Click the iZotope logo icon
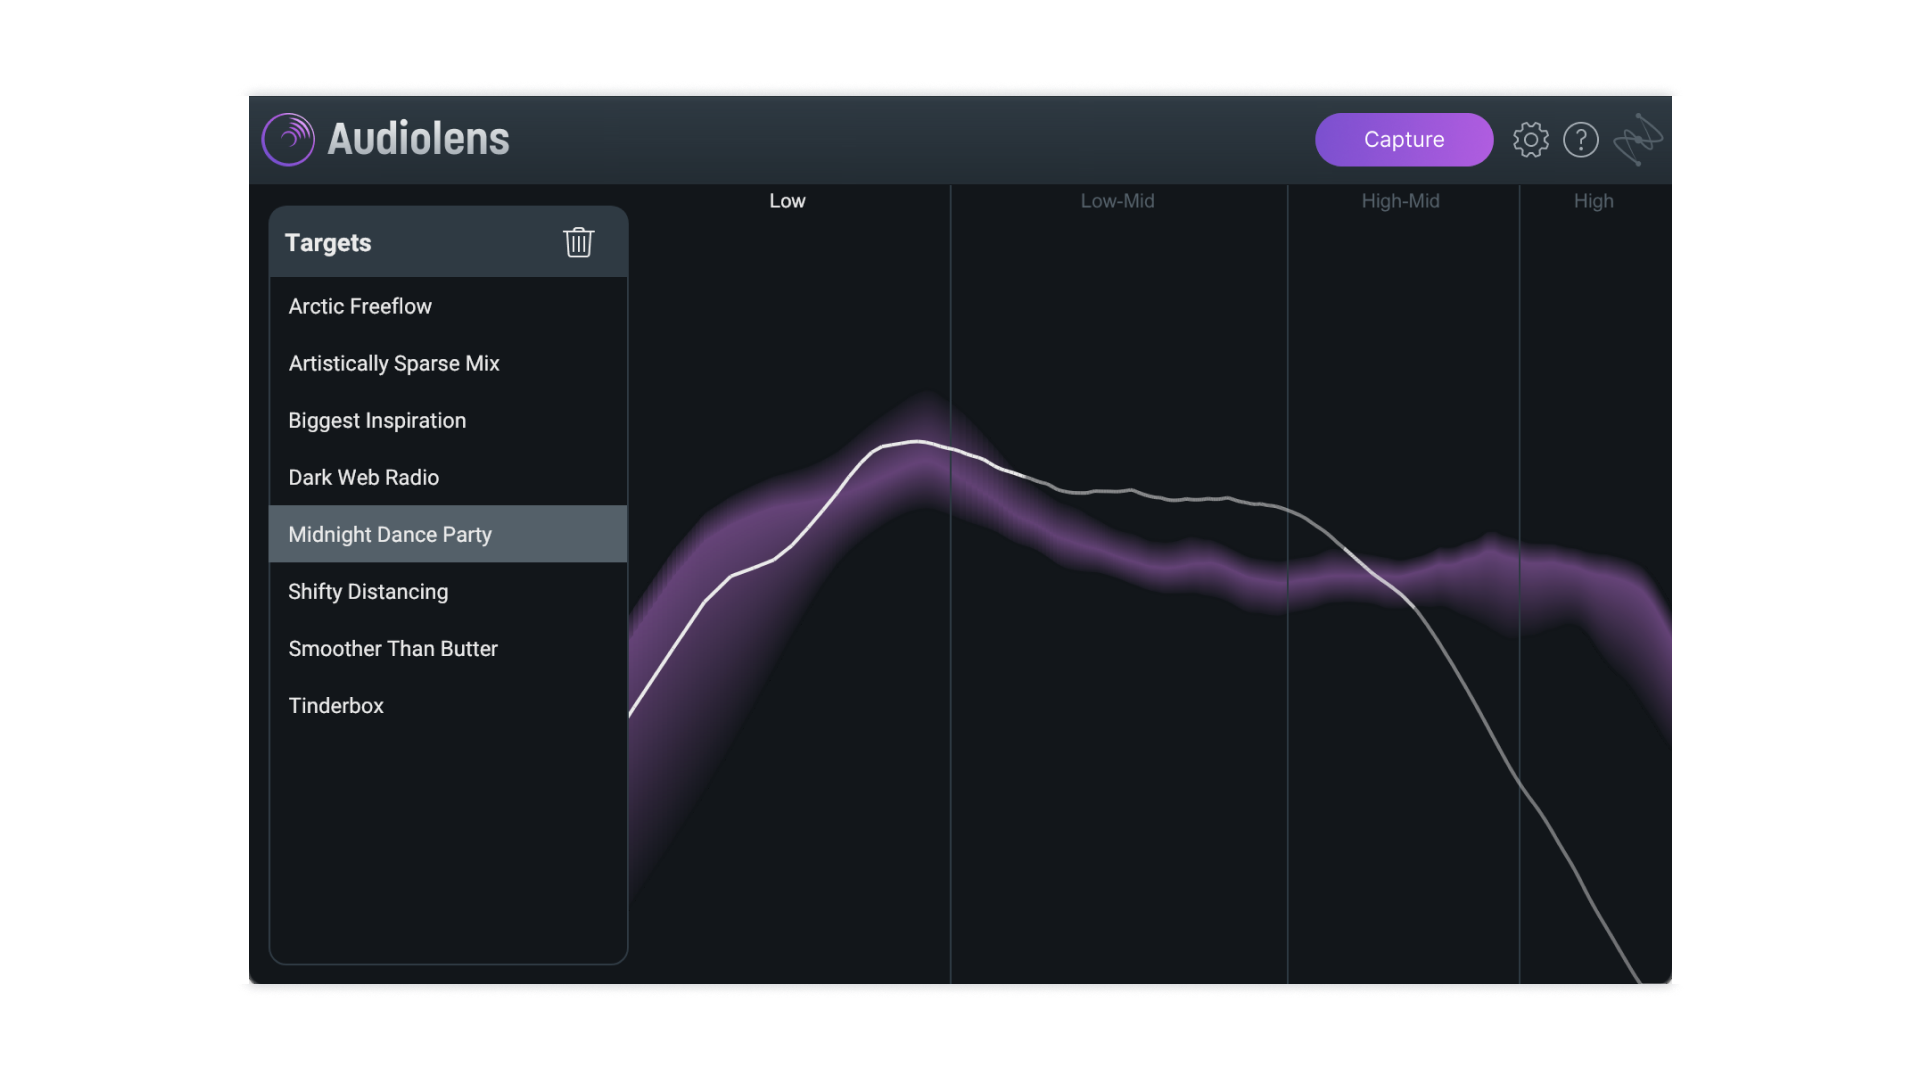Screen dimensions: 1920x1080 click(x=1638, y=140)
